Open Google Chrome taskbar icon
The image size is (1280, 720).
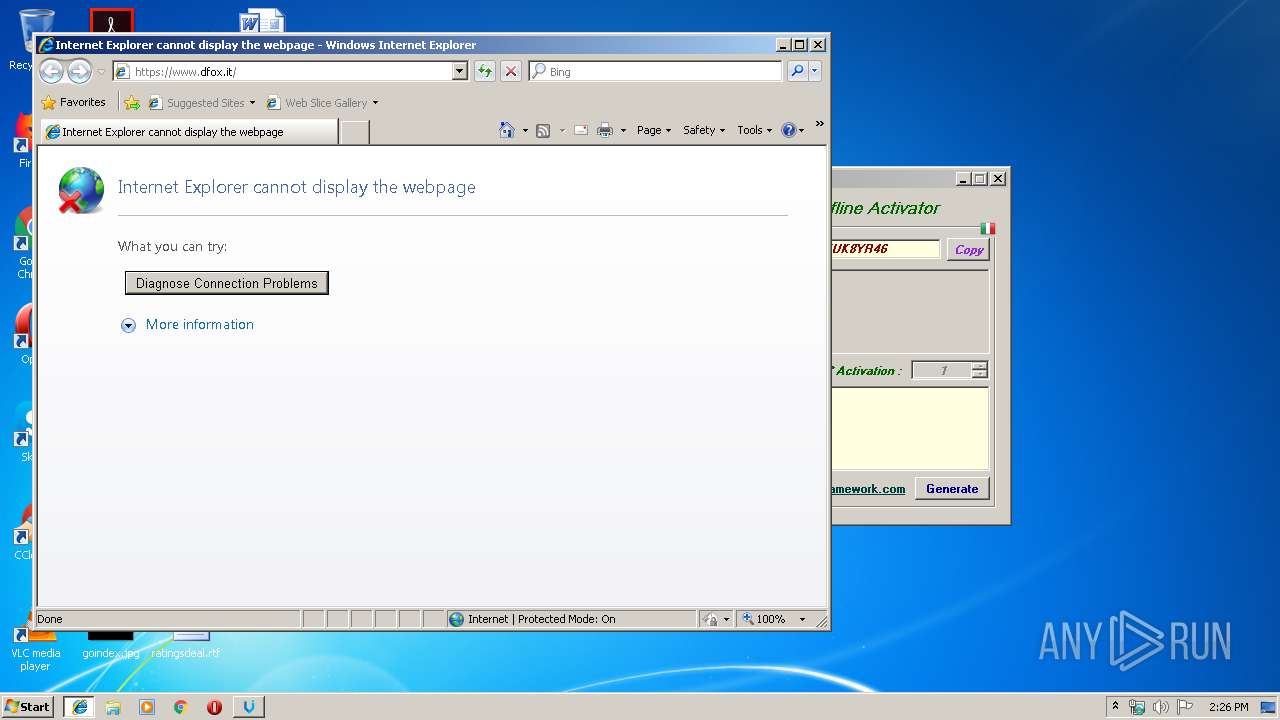click(181, 707)
